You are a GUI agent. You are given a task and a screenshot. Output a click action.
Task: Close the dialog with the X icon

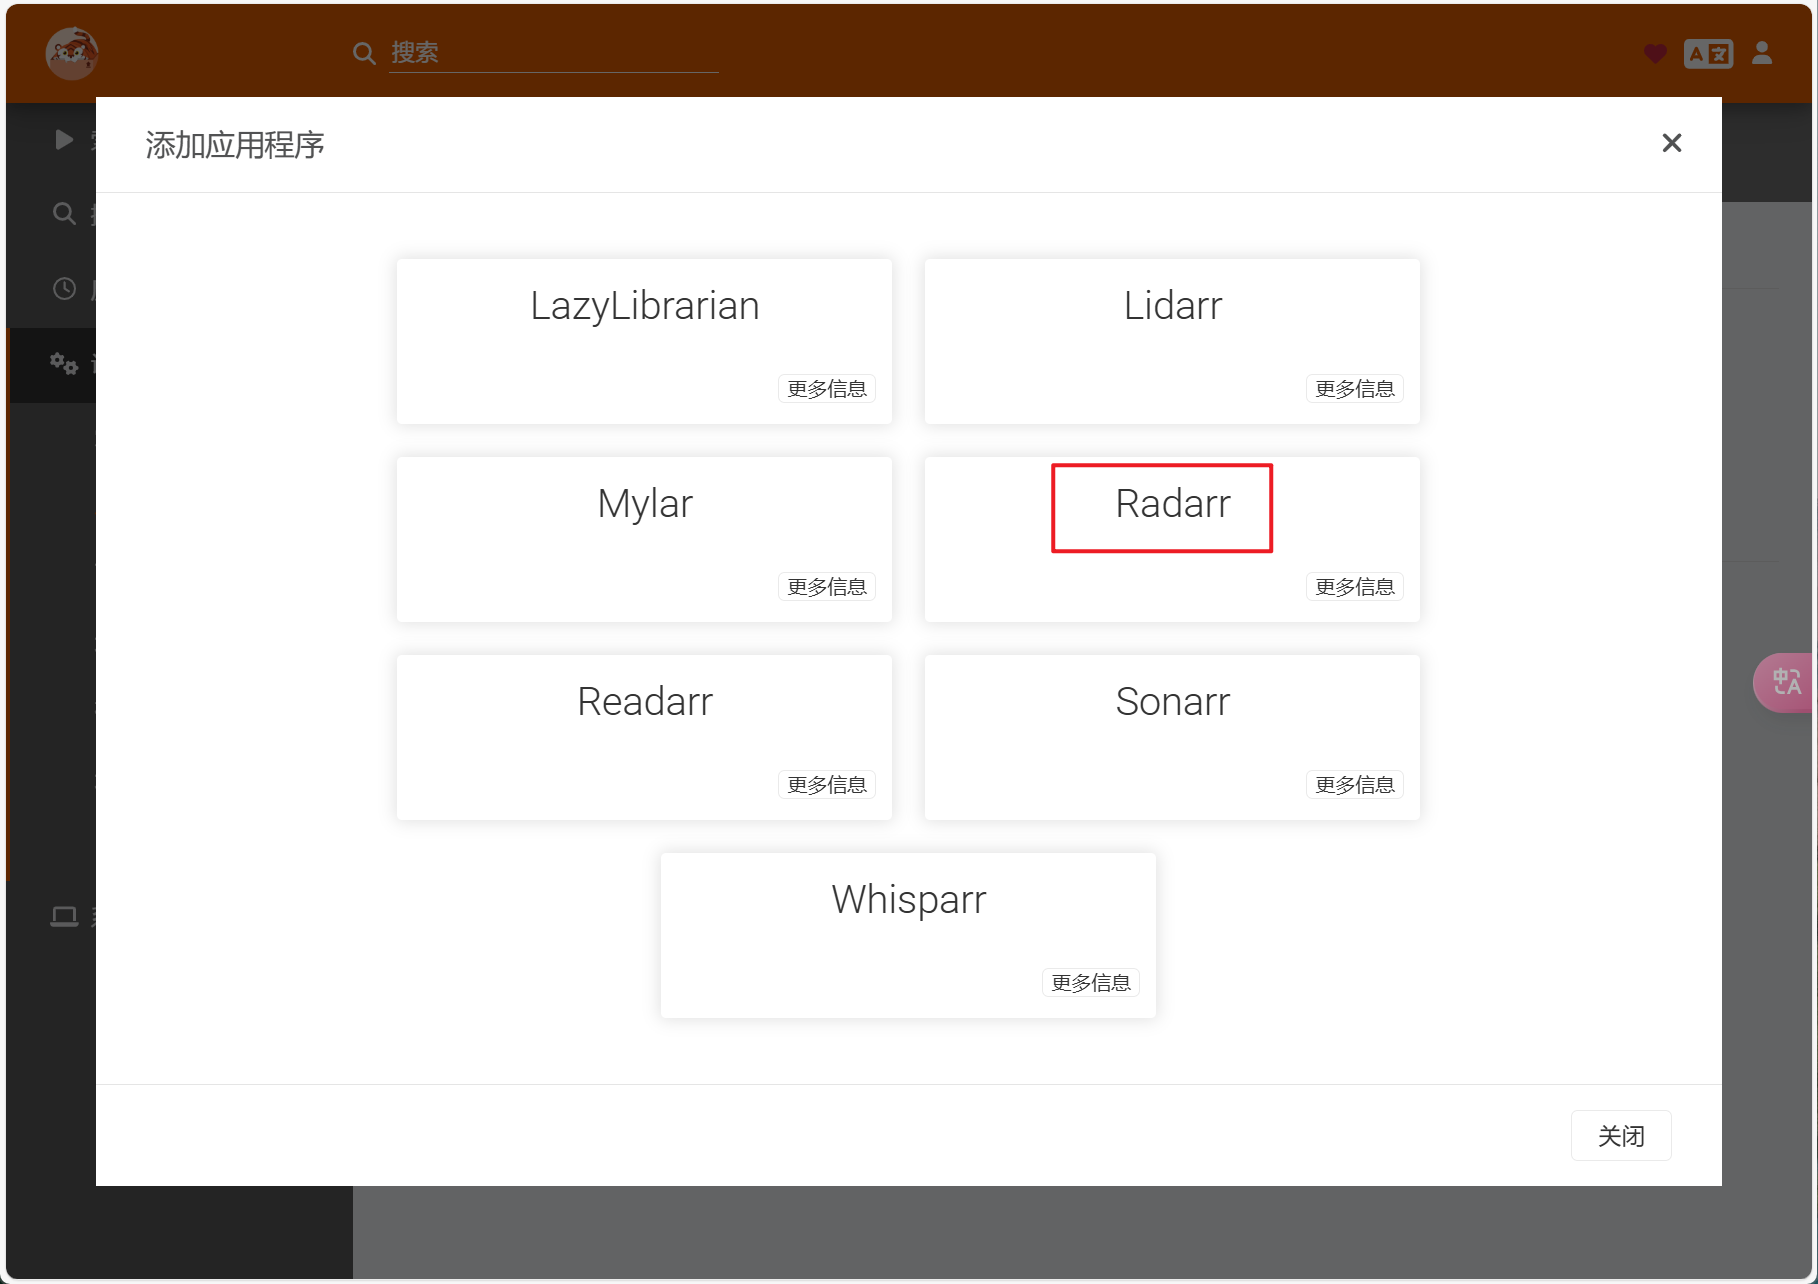click(1672, 143)
